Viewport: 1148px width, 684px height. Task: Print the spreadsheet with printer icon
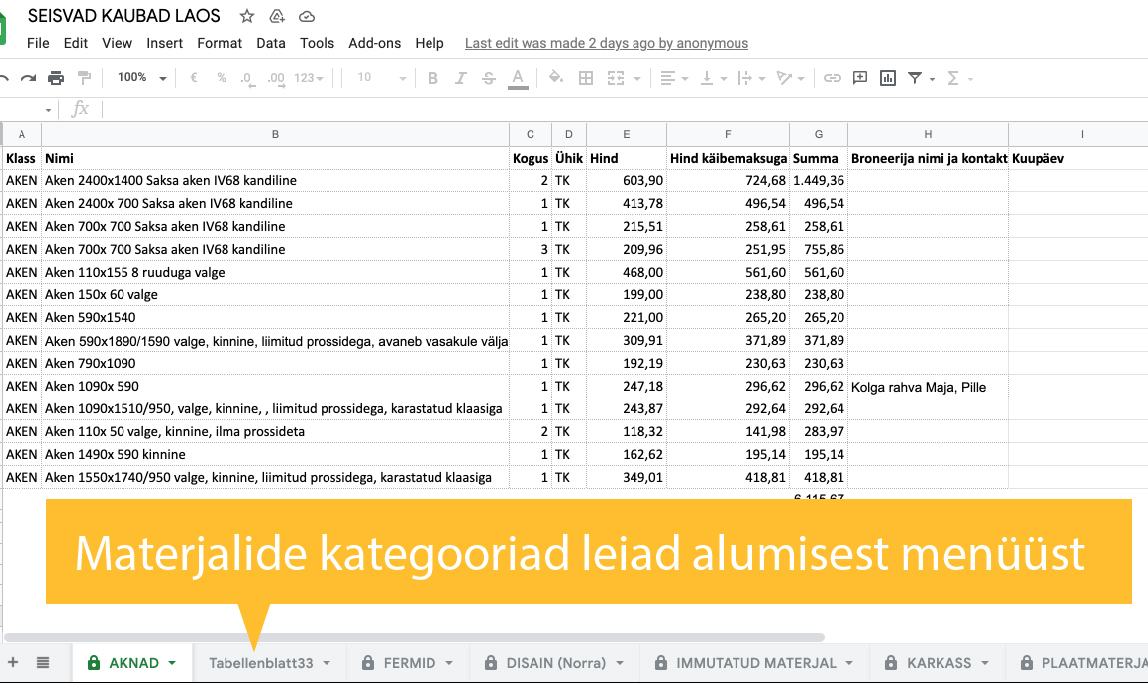point(56,78)
